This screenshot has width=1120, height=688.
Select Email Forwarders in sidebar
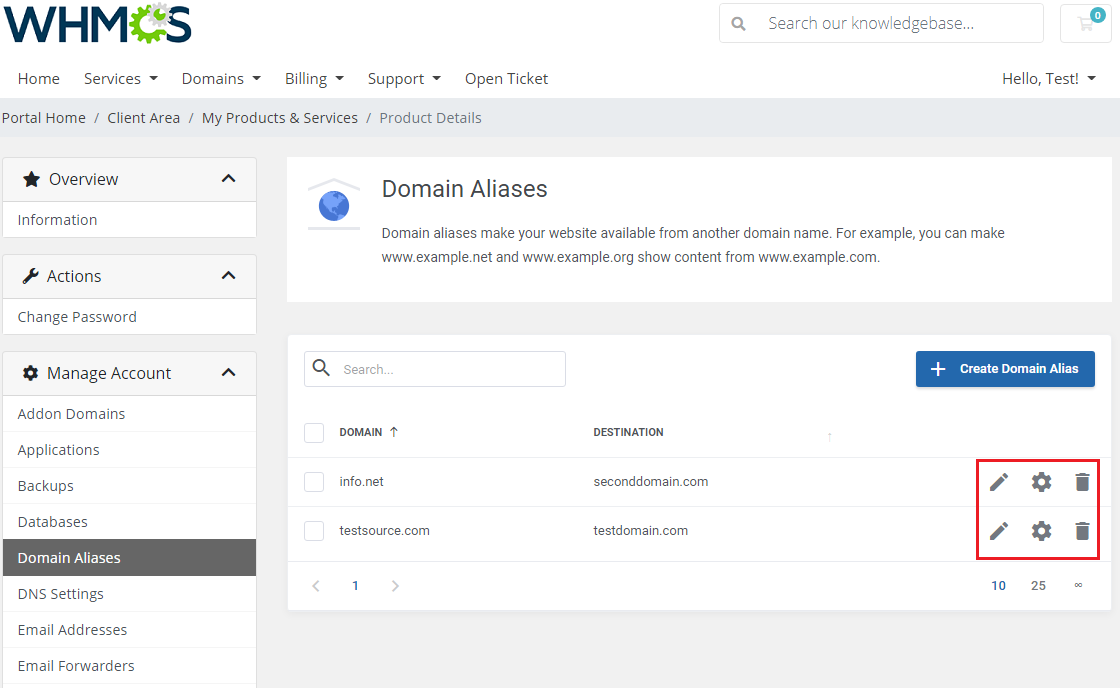click(x=129, y=666)
